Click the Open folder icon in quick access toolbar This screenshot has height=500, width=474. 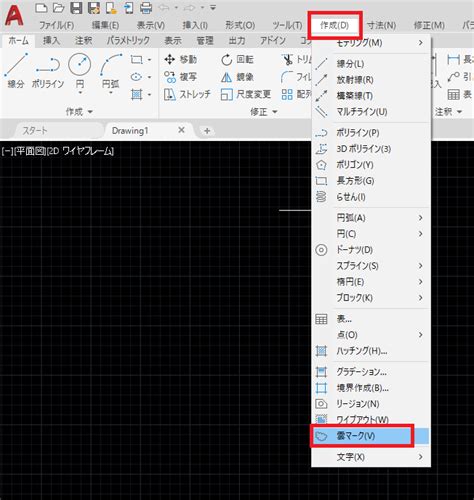[x=58, y=7]
